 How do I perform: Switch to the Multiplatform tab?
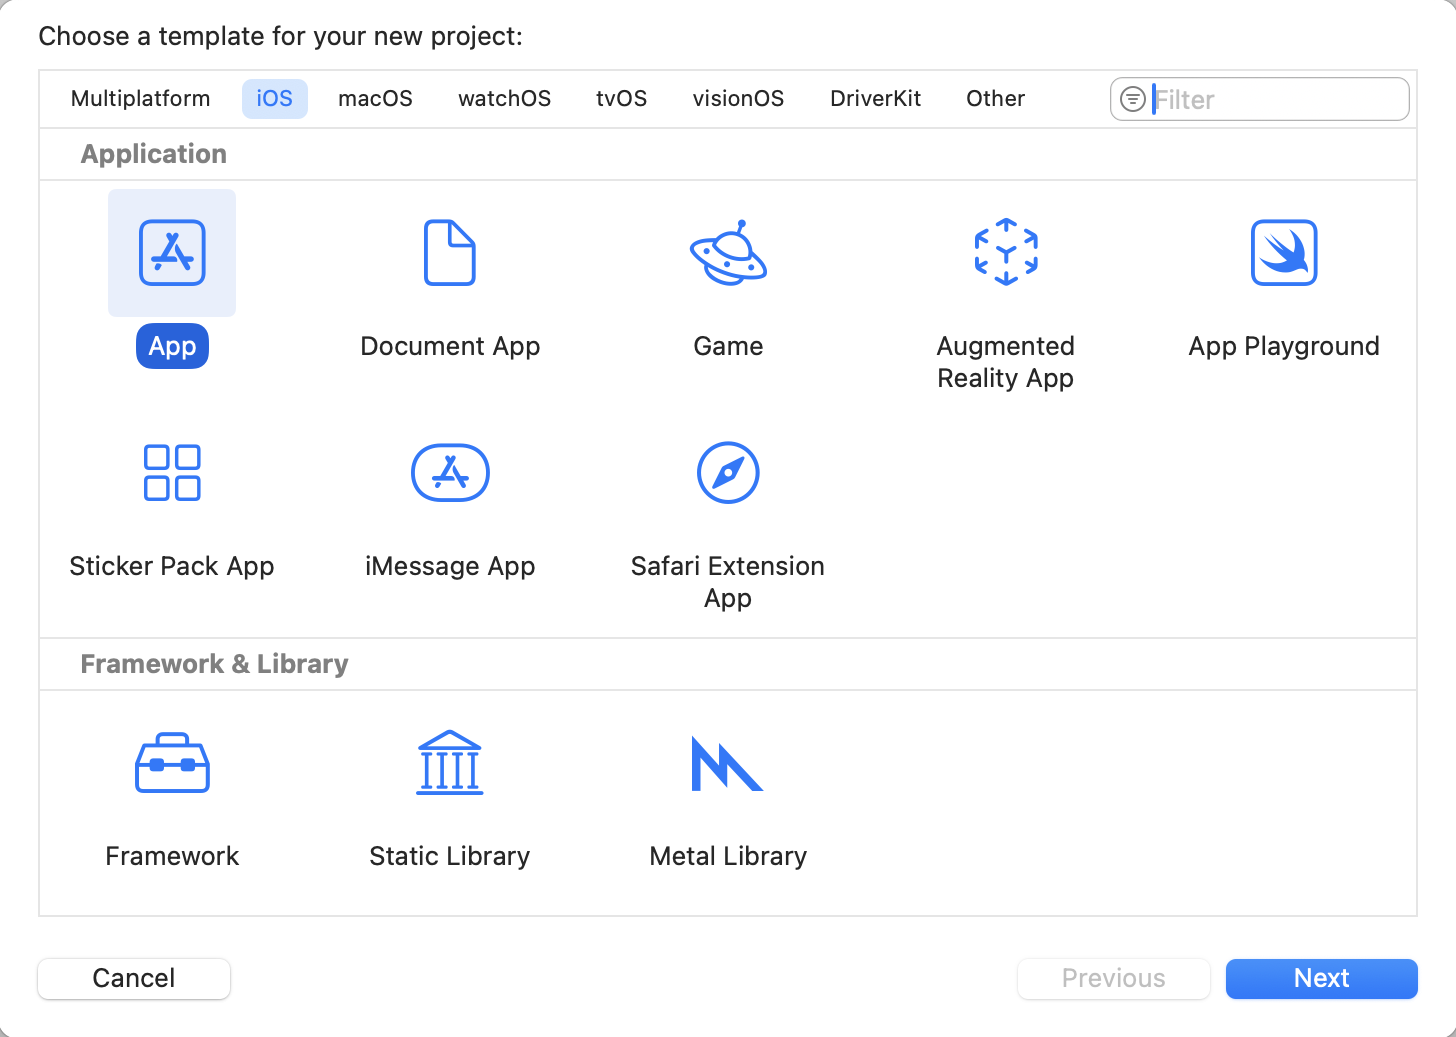pos(141,99)
